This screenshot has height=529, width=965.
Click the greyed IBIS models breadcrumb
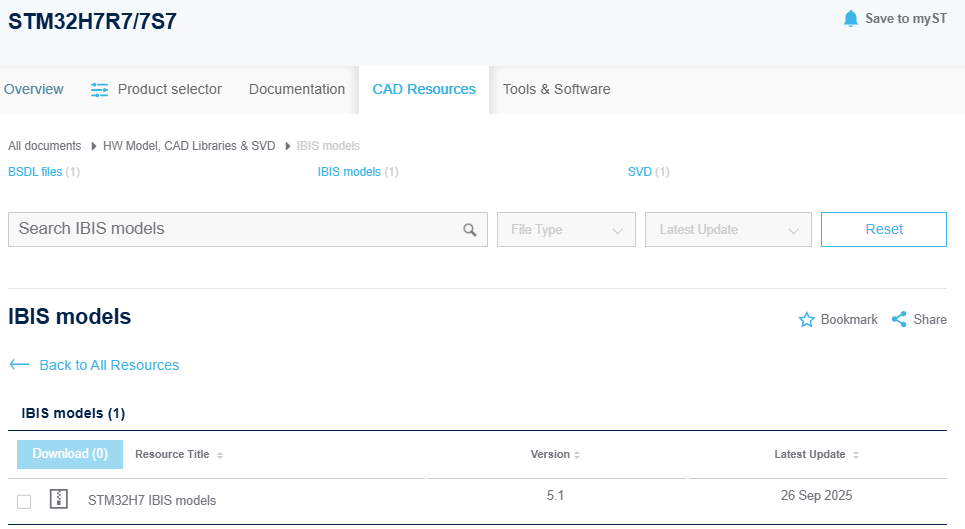[x=328, y=146]
